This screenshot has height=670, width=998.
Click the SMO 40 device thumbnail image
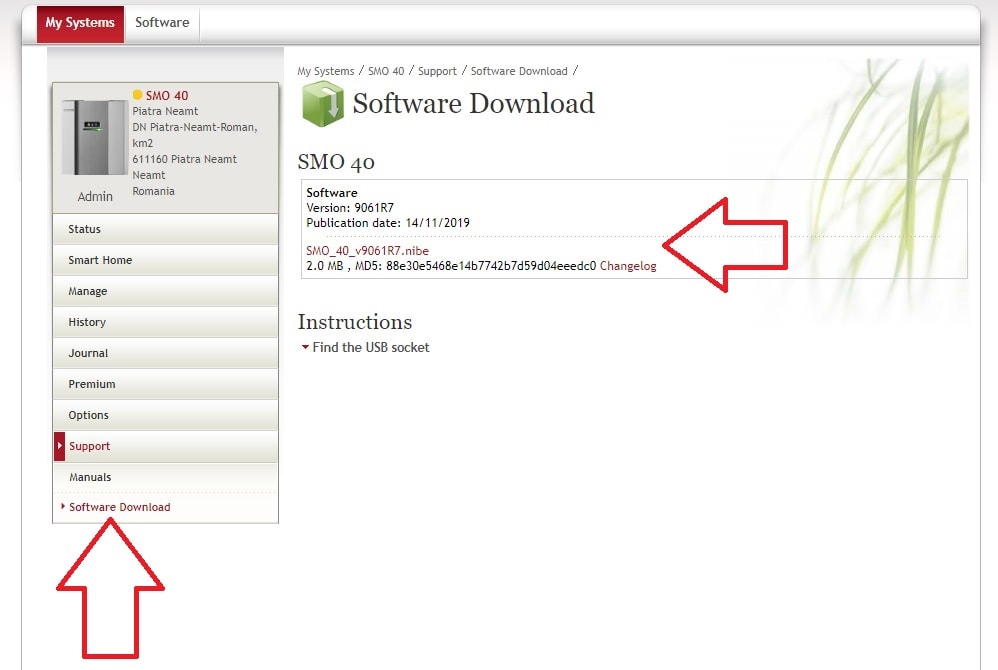click(94, 138)
